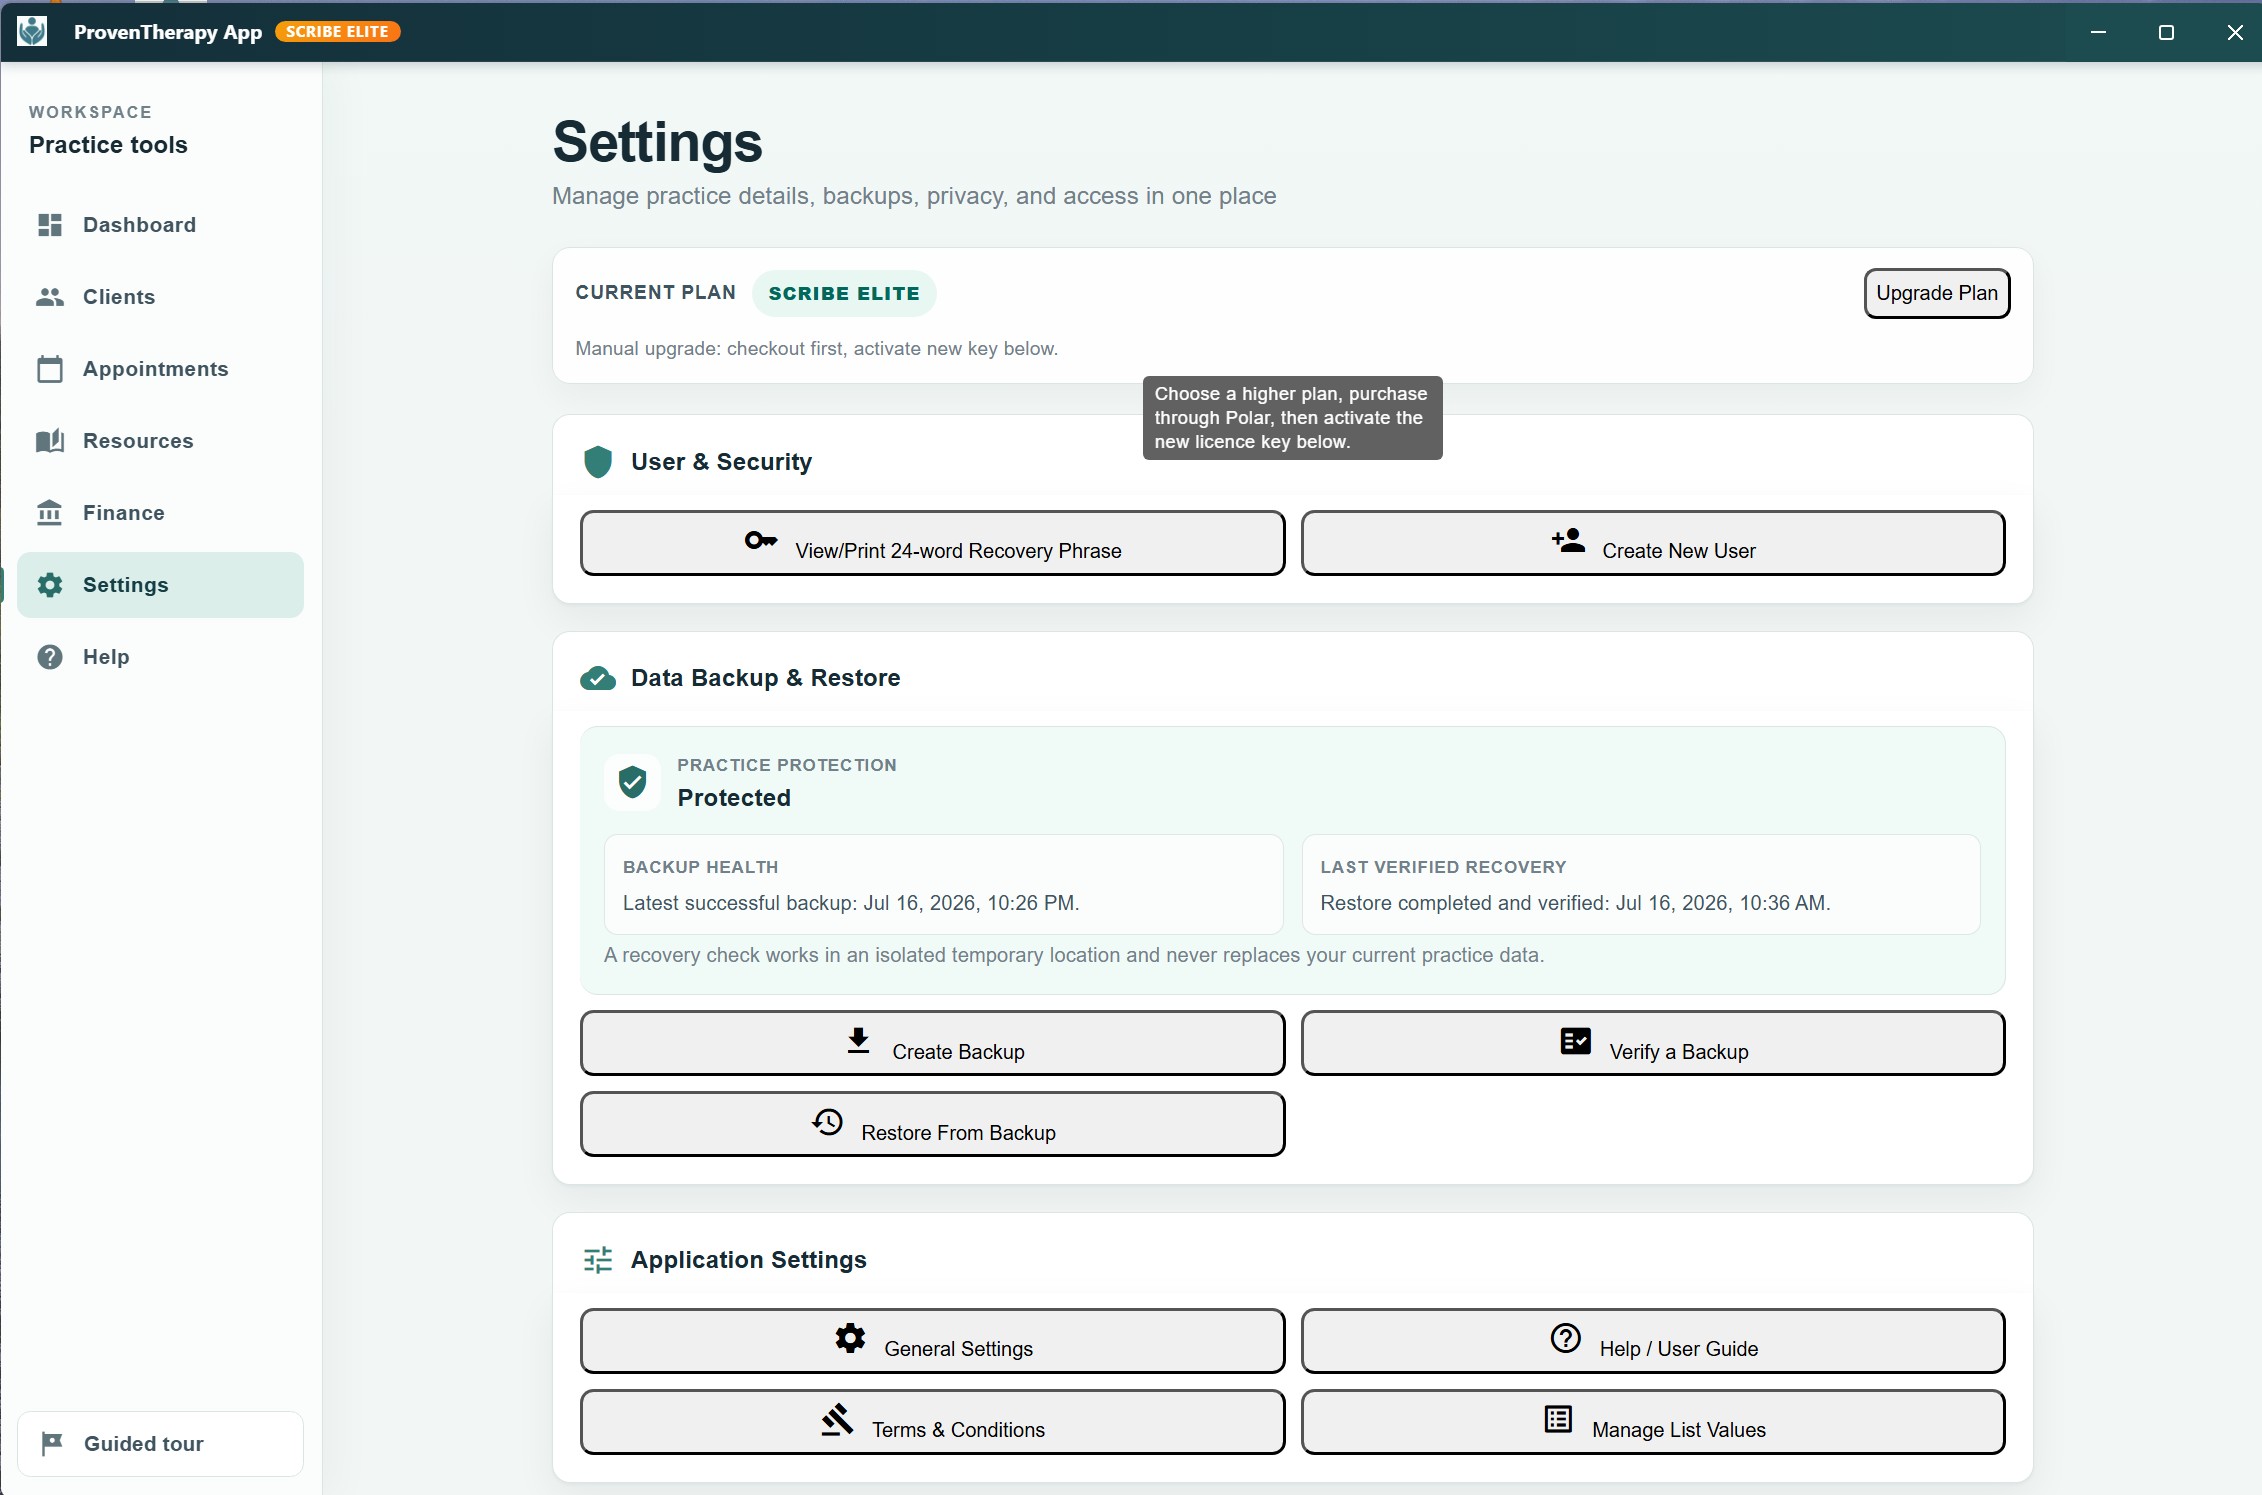
Task: Click the Settings page title
Action: 657,142
